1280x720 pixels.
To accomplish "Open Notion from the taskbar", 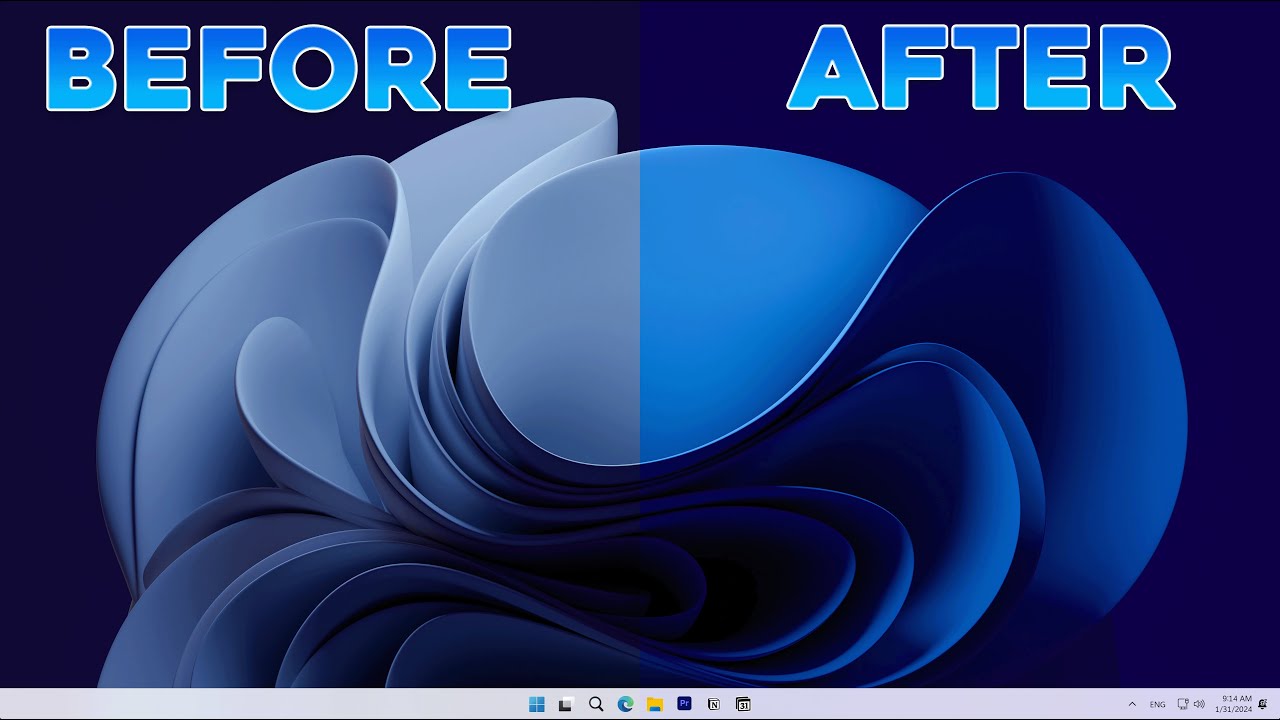I will [x=714, y=704].
